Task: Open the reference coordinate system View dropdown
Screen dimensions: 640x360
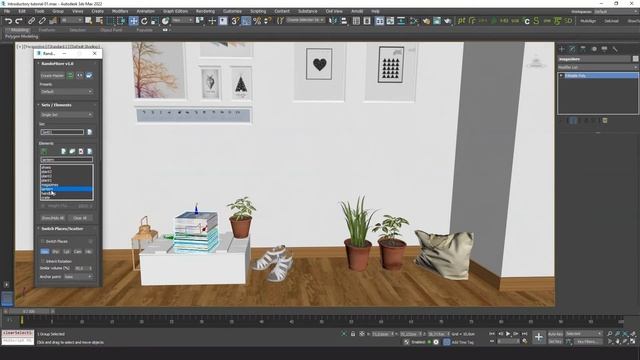Action: 182,20
